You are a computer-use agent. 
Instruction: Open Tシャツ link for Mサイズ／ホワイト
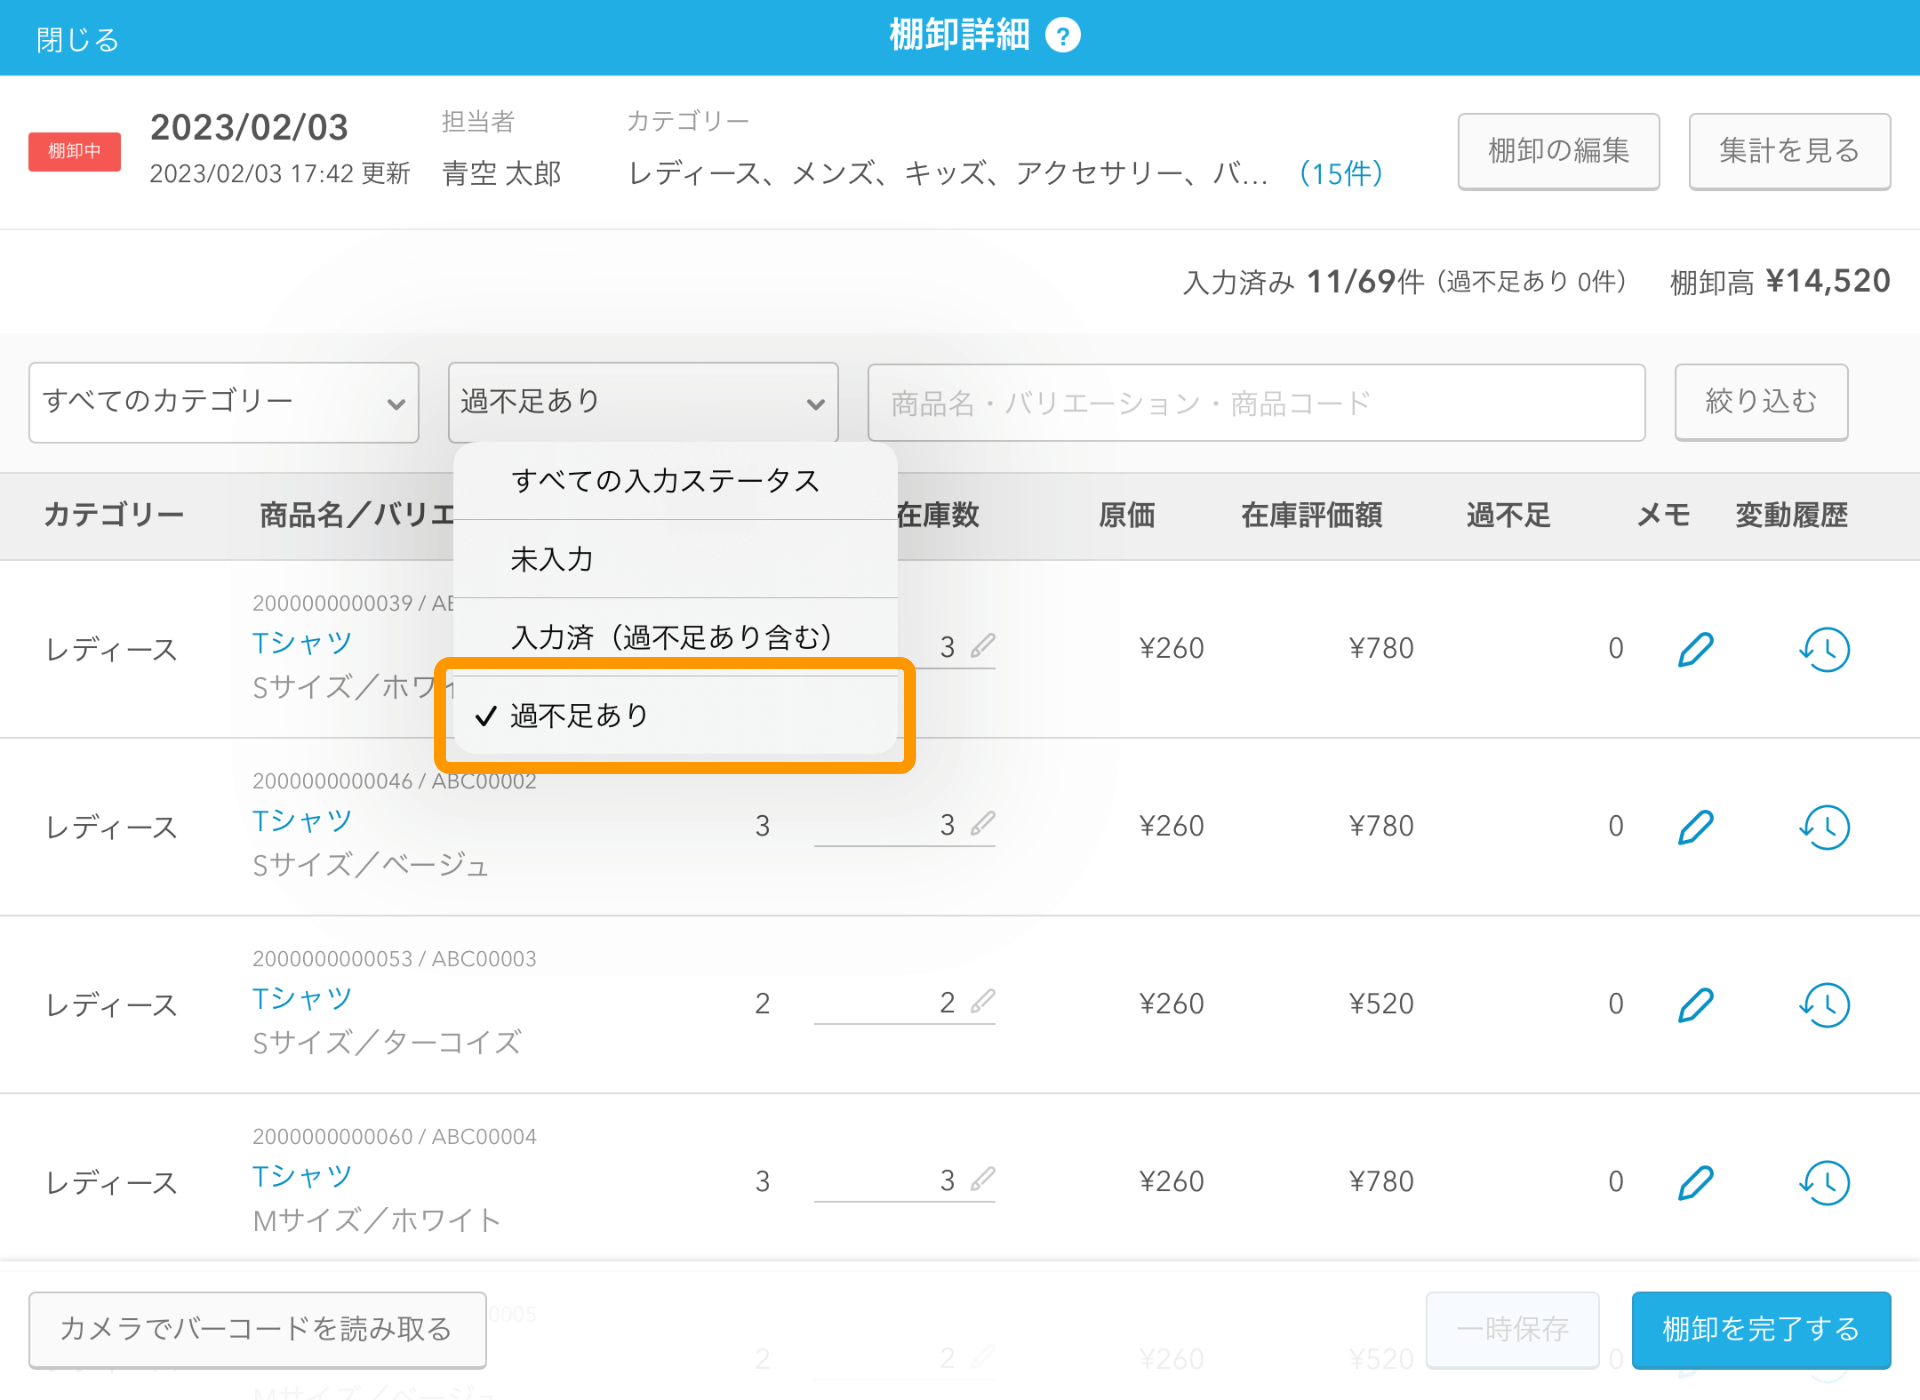[302, 1177]
